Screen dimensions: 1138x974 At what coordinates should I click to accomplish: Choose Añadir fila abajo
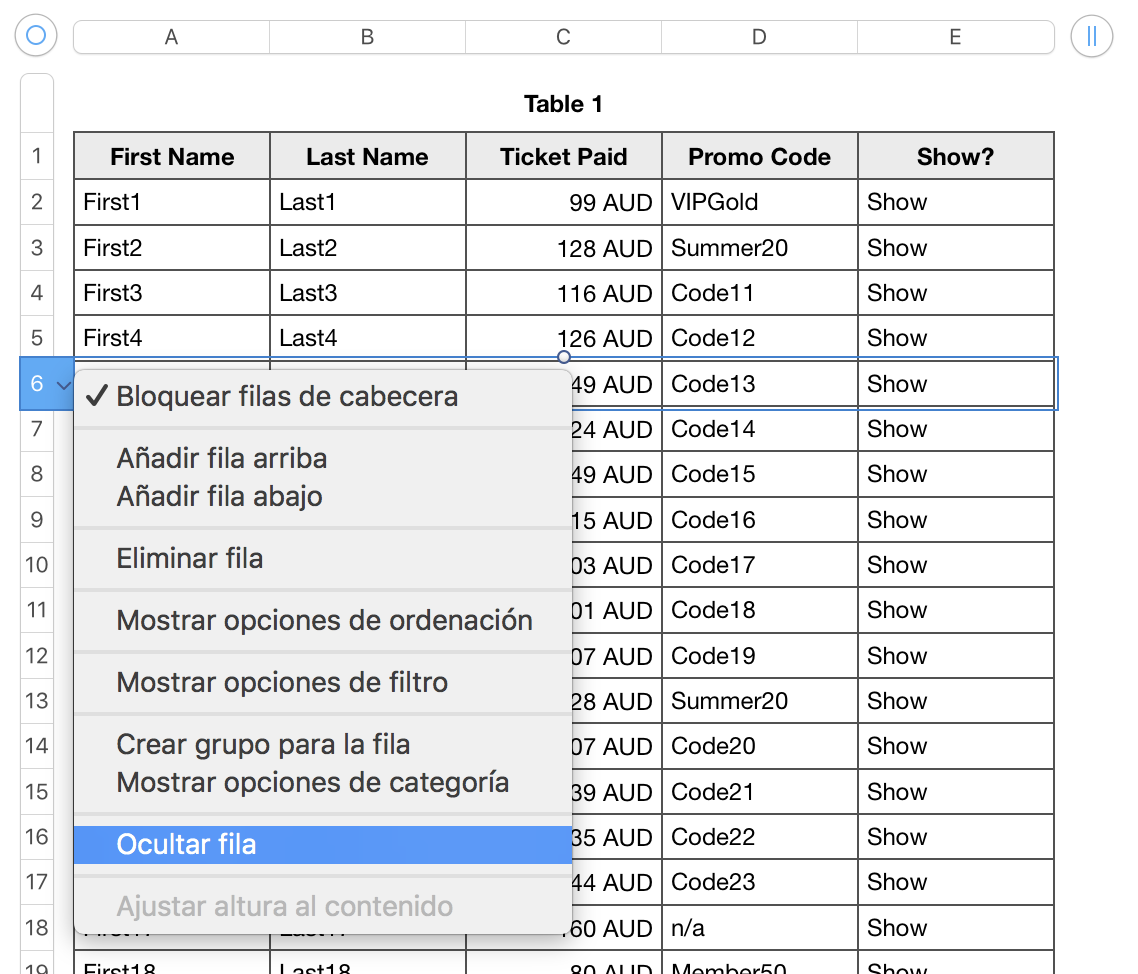point(220,497)
